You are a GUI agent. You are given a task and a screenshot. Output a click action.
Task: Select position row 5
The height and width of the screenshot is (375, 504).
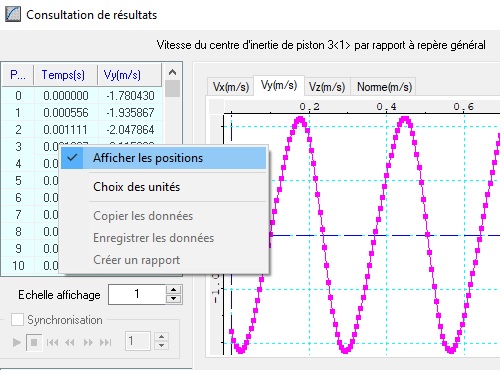(18, 181)
